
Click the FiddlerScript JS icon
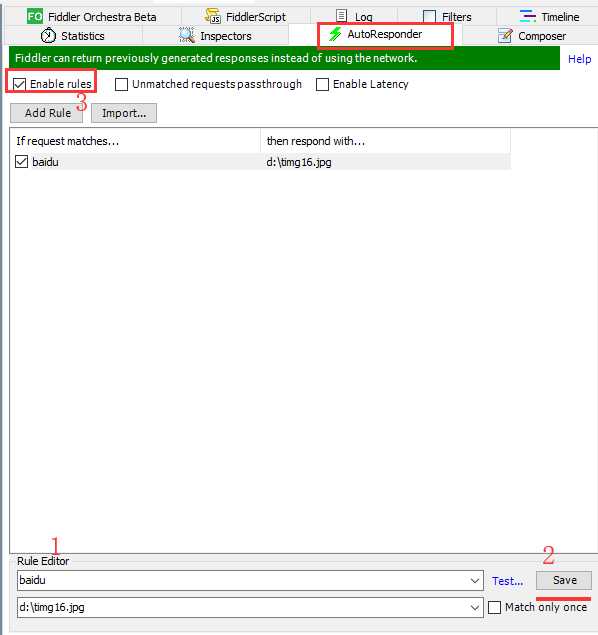(213, 16)
